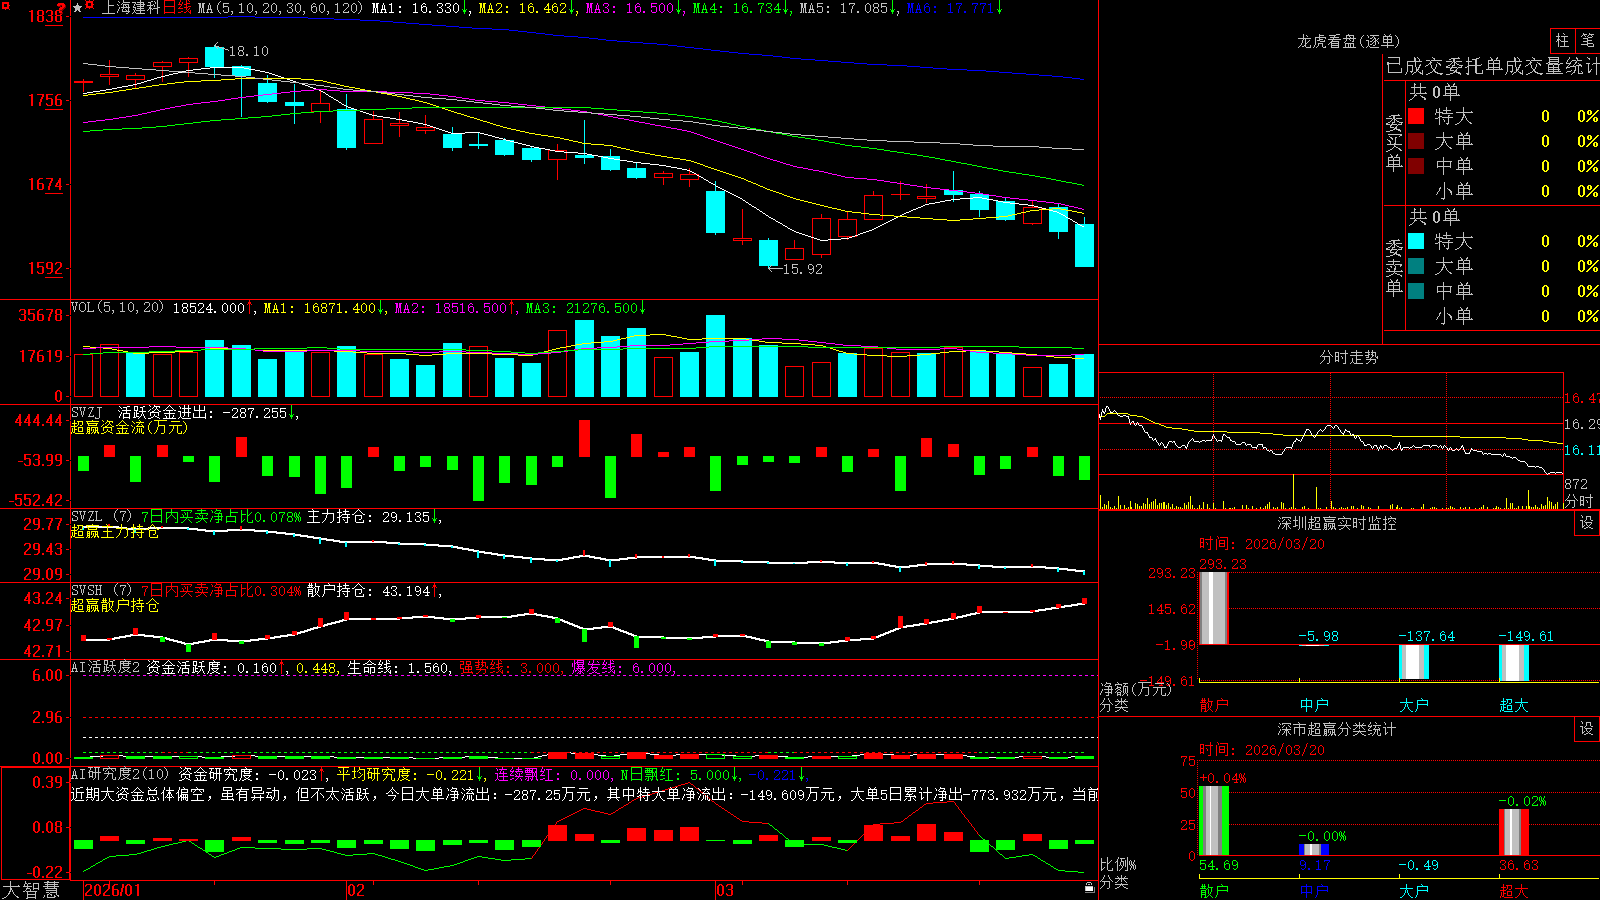
Task: Click the star favorite icon beside 上海建科
Action: (x=77, y=8)
